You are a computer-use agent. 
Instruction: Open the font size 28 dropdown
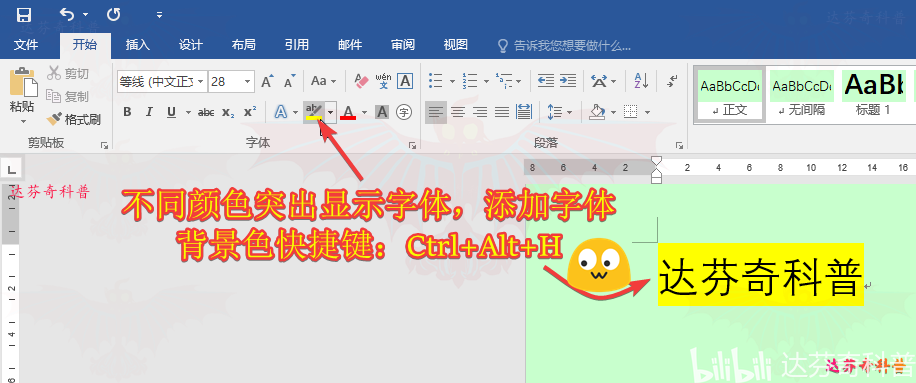click(248, 82)
